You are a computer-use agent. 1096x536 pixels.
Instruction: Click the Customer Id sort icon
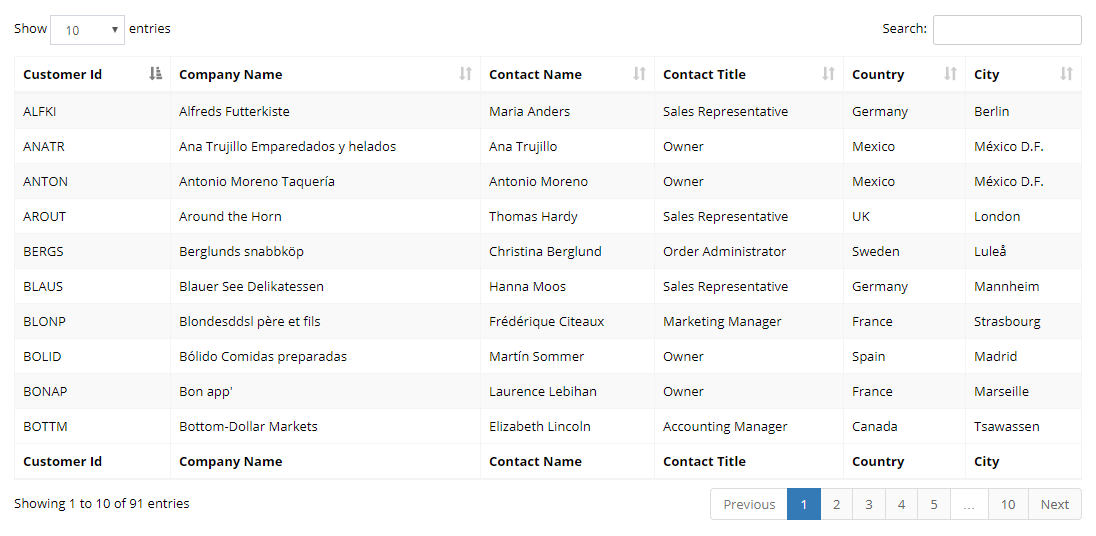(x=155, y=74)
